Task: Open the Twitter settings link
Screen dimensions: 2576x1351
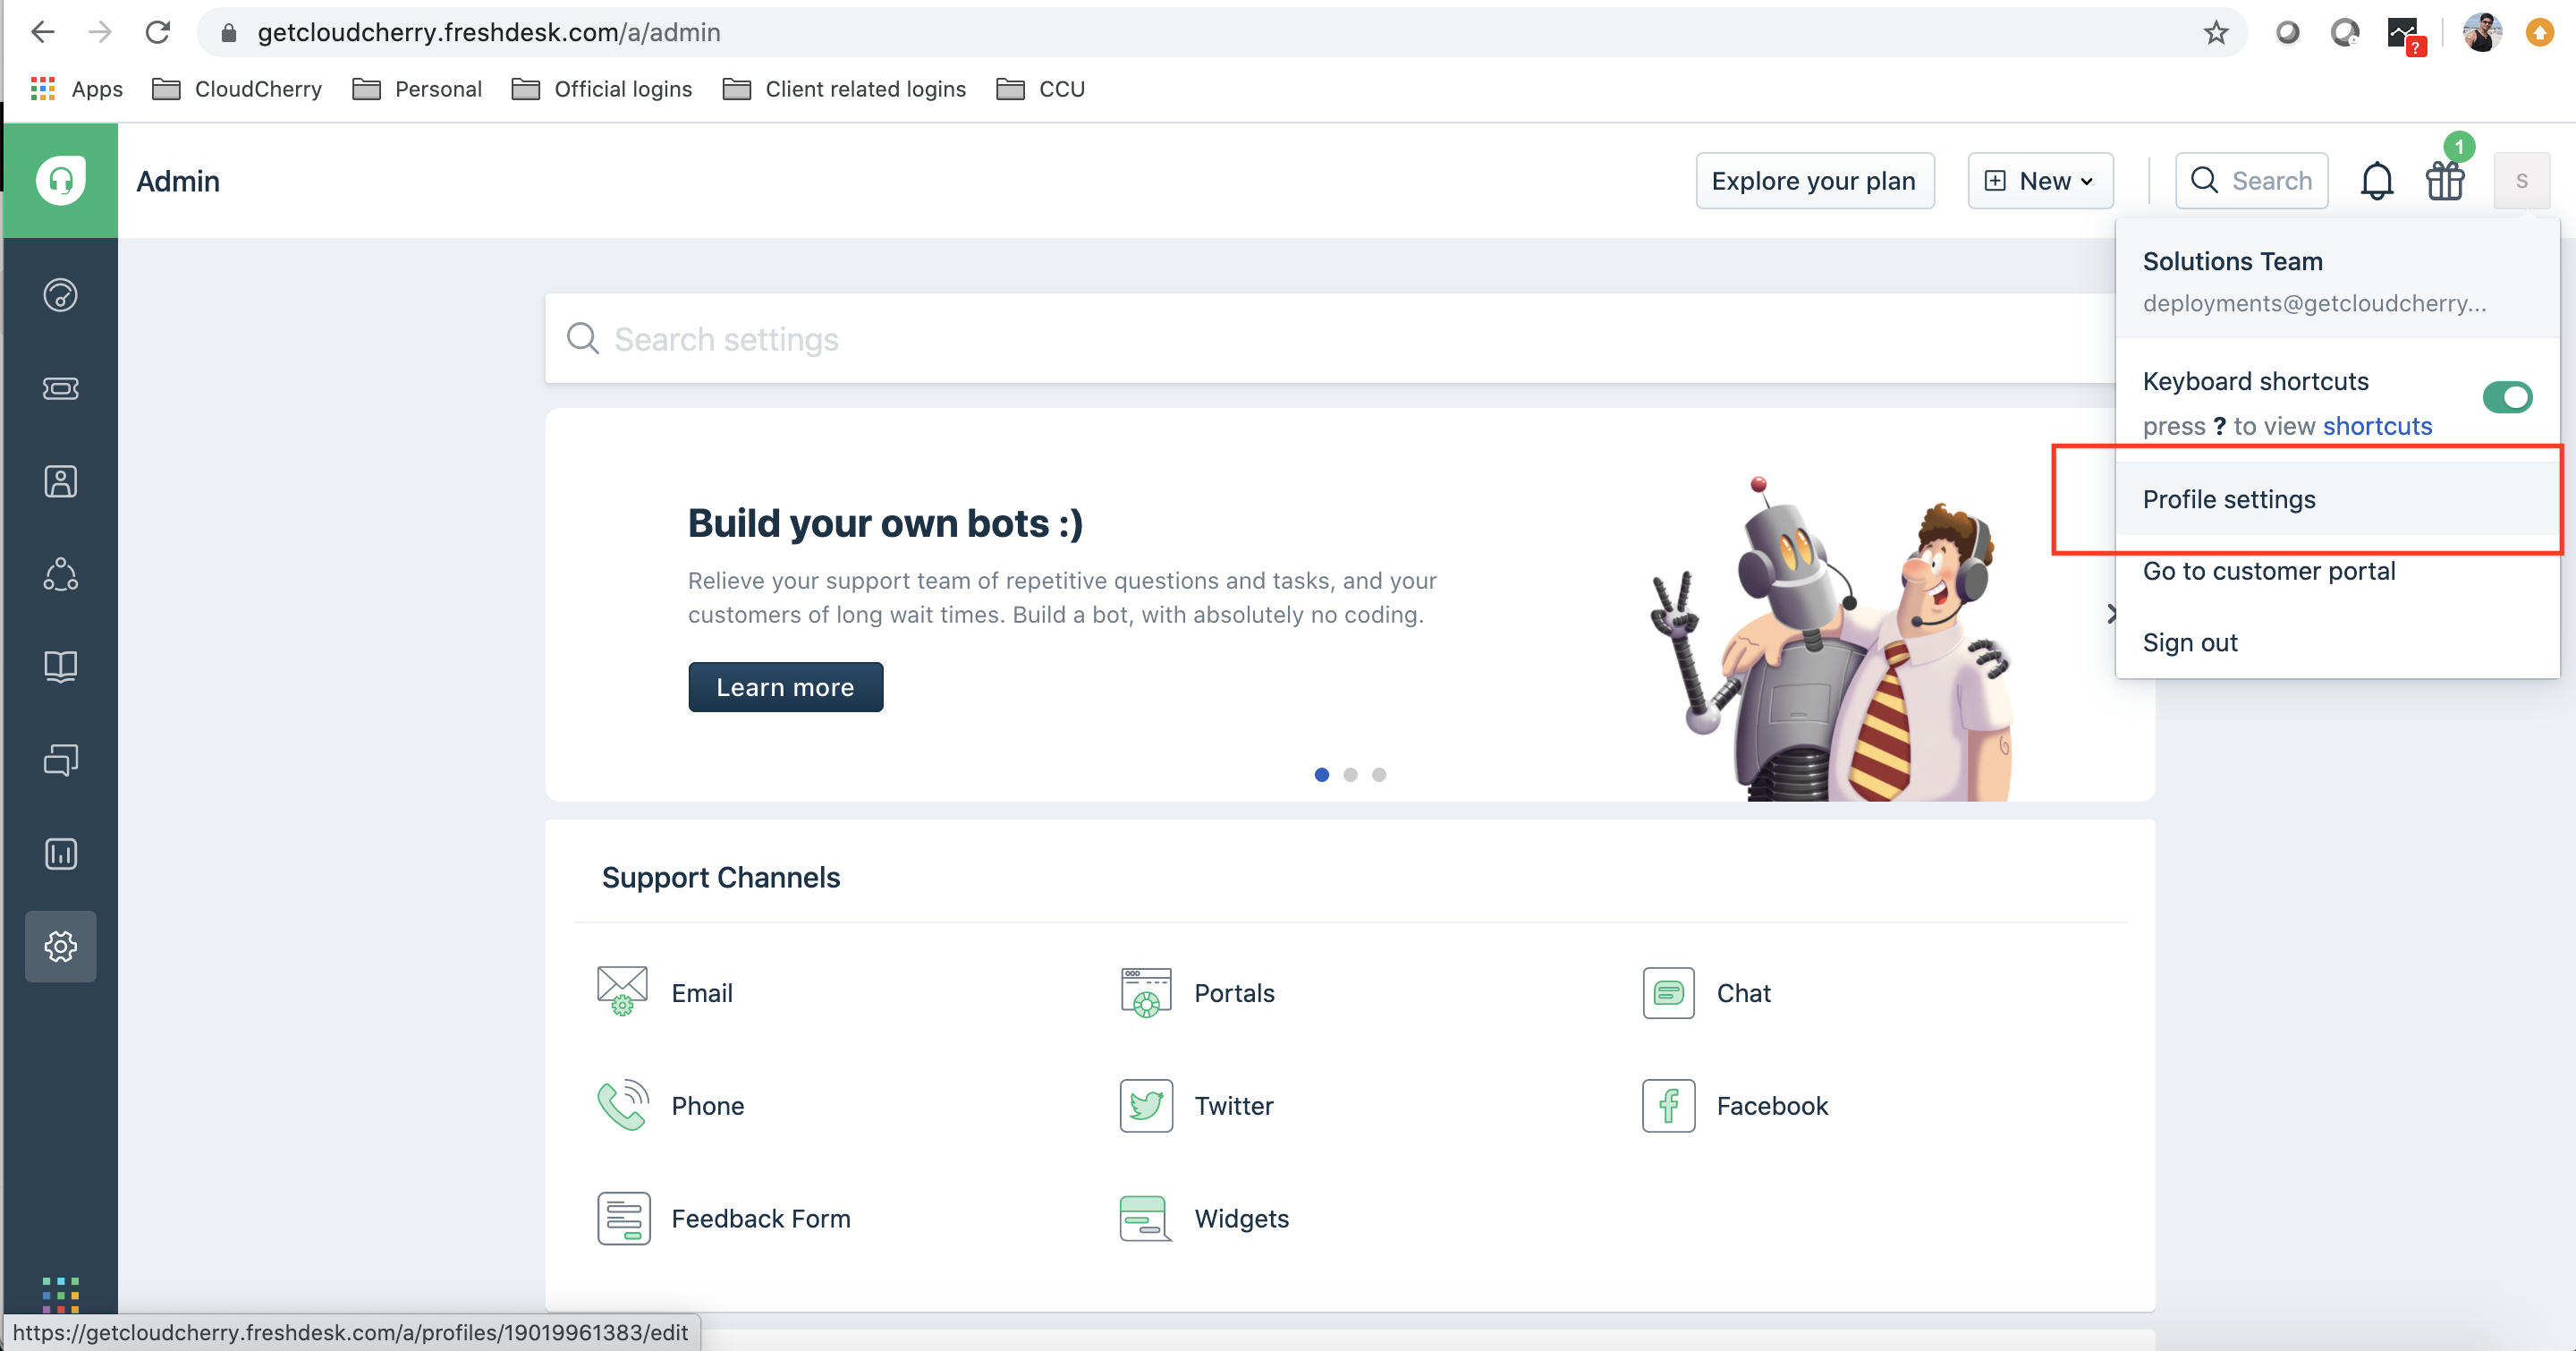Action: [1233, 1106]
